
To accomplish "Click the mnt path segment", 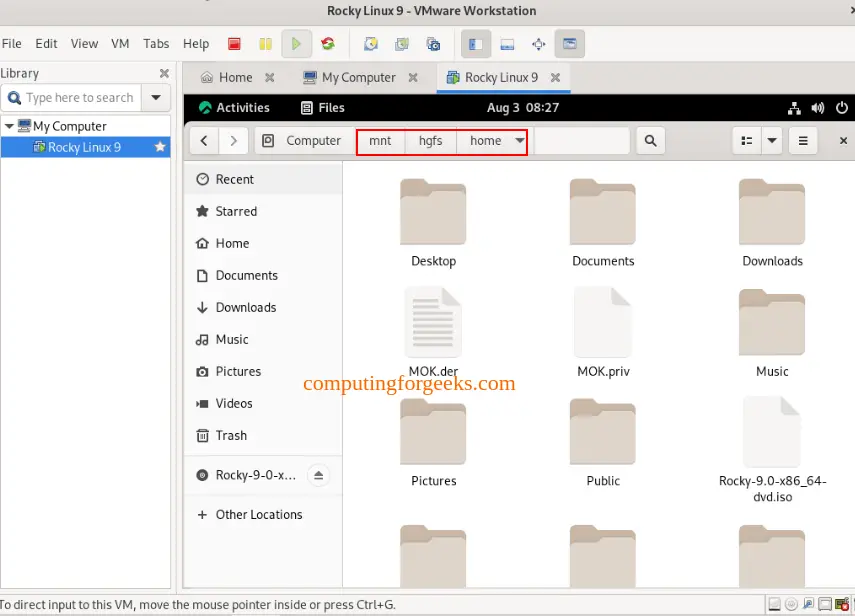I will click(x=380, y=141).
